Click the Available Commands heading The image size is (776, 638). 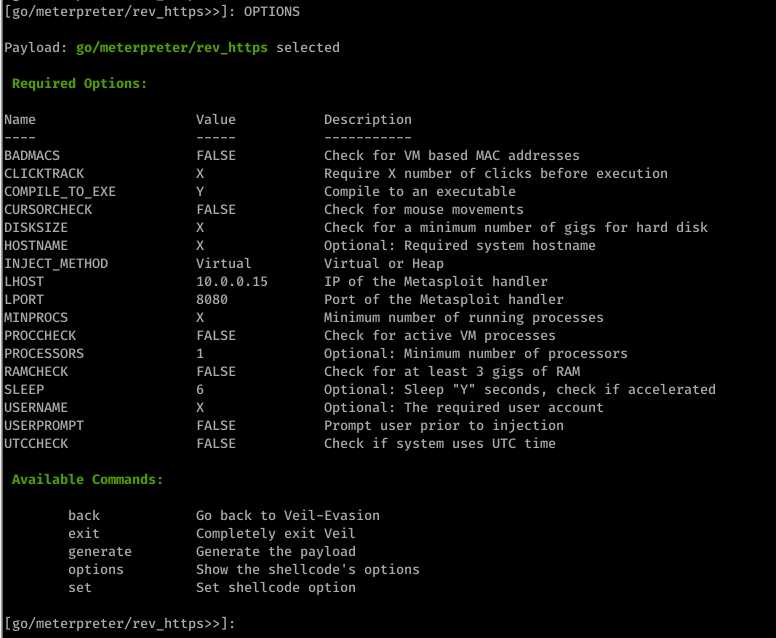coord(88,480)
